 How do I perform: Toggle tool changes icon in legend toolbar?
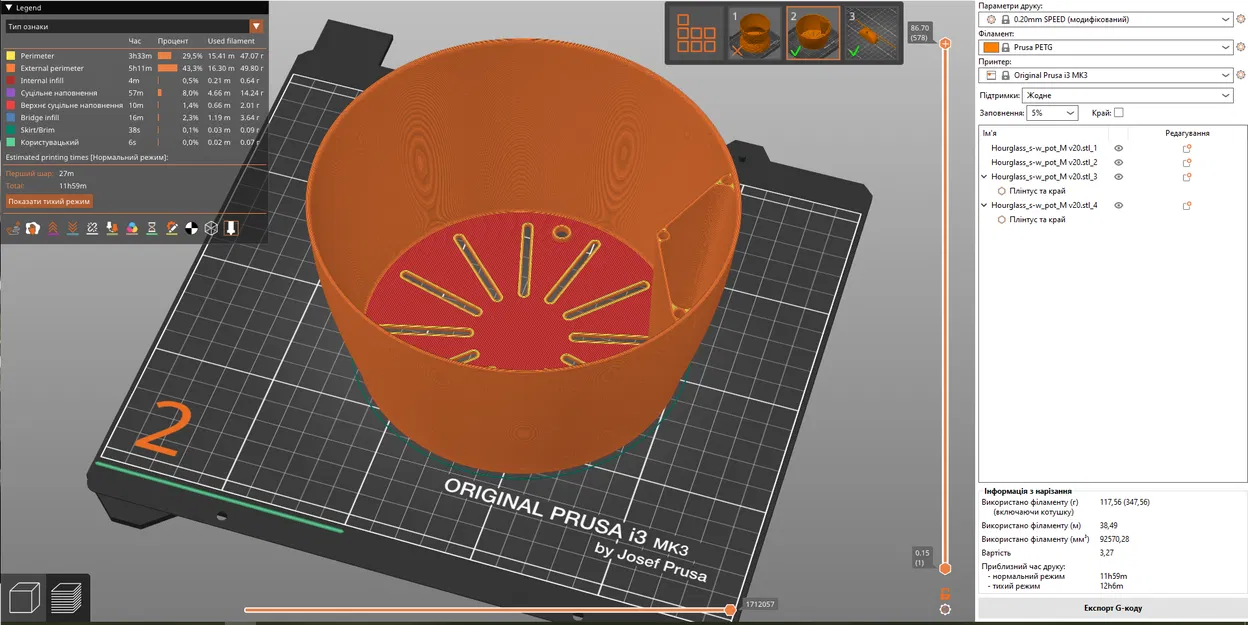(x=112, y=228)
